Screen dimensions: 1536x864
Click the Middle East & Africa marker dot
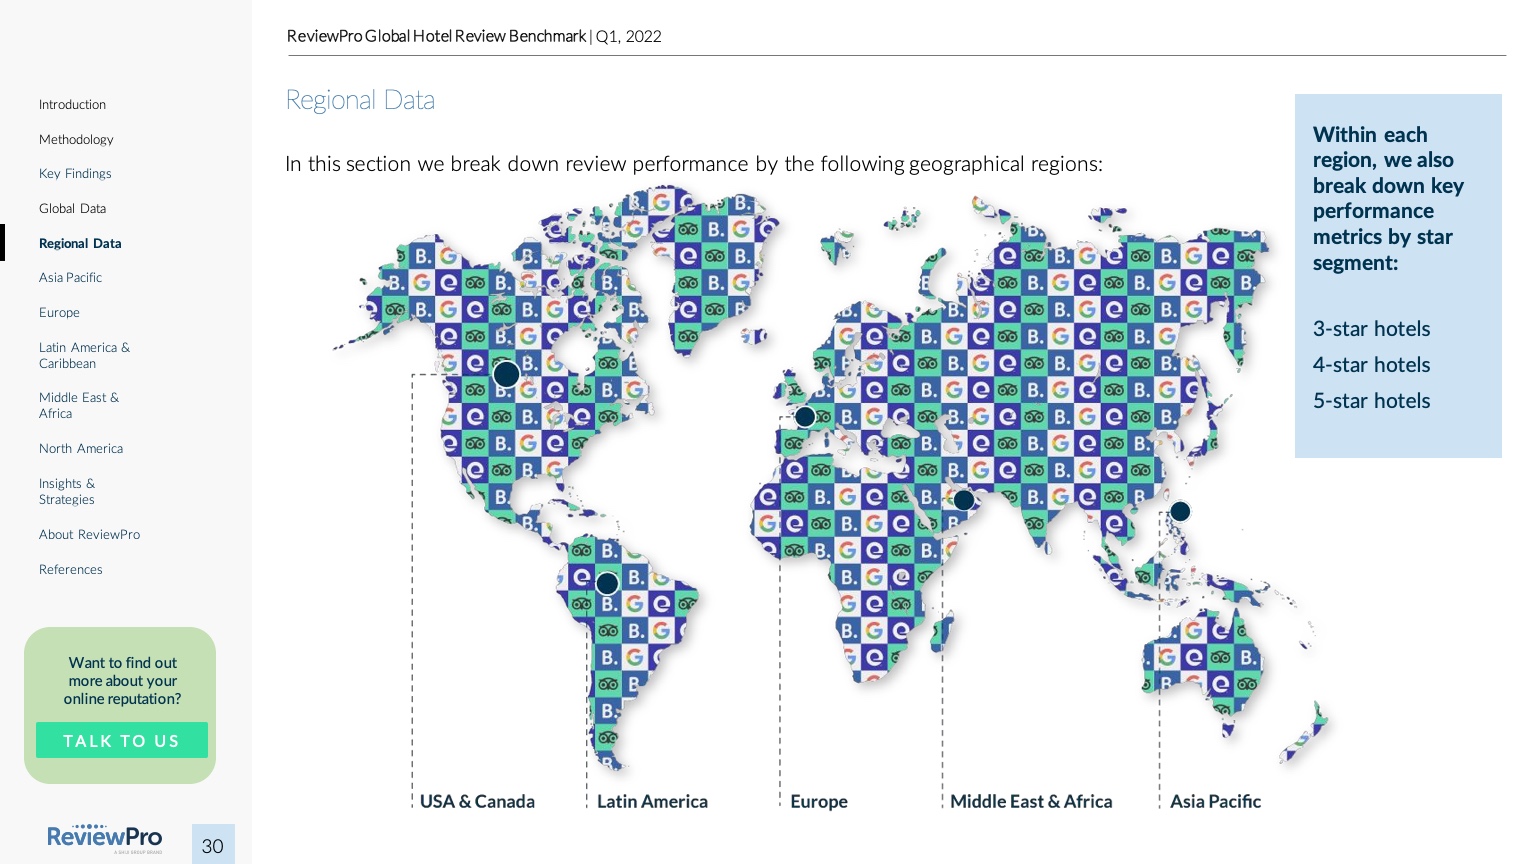[964, 500]
